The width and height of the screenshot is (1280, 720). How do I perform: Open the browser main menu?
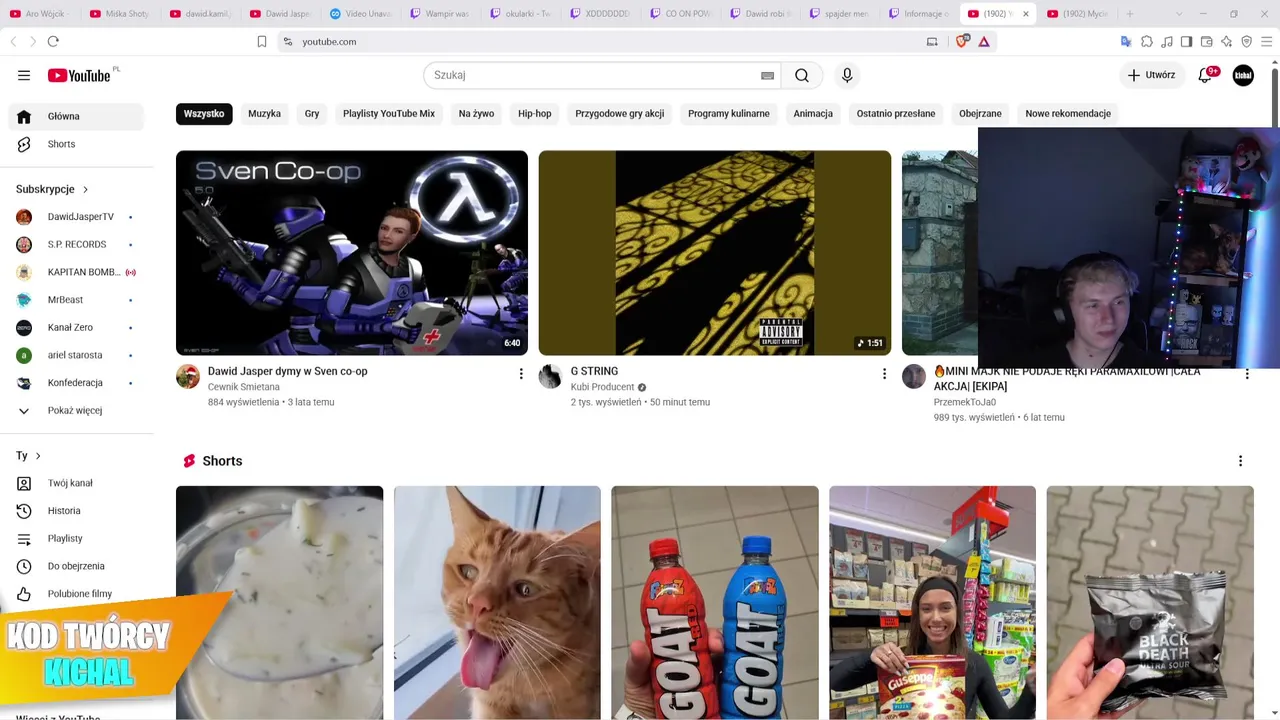point(1267,41)
